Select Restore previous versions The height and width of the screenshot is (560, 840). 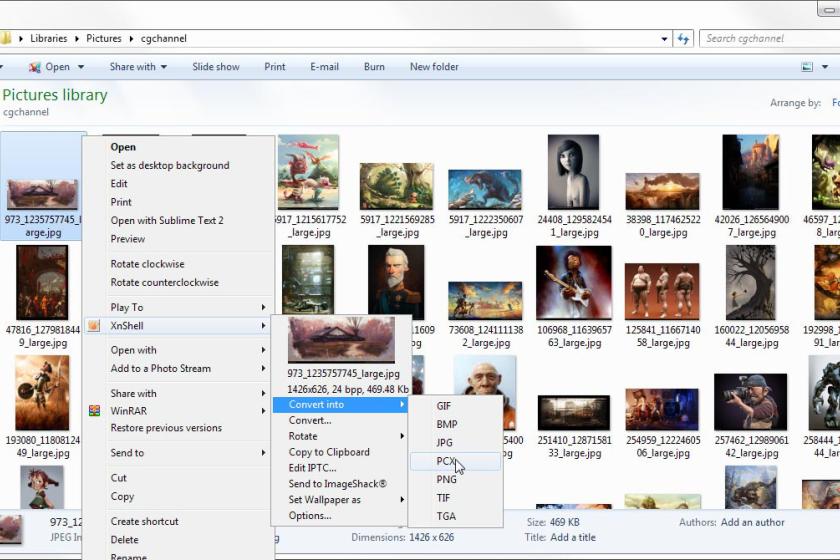pyautogui.click(x=166, y=428)
